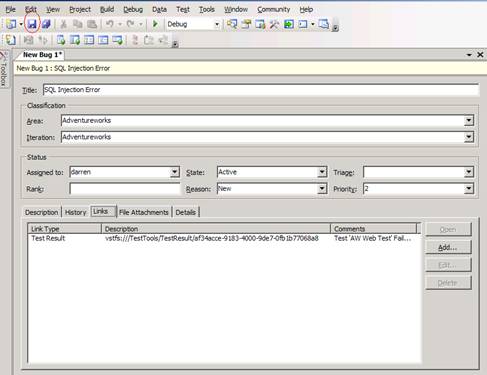Click into the Rank input field
The height and width of the screenshot is (375, 487).
click(x=125, y=189)
